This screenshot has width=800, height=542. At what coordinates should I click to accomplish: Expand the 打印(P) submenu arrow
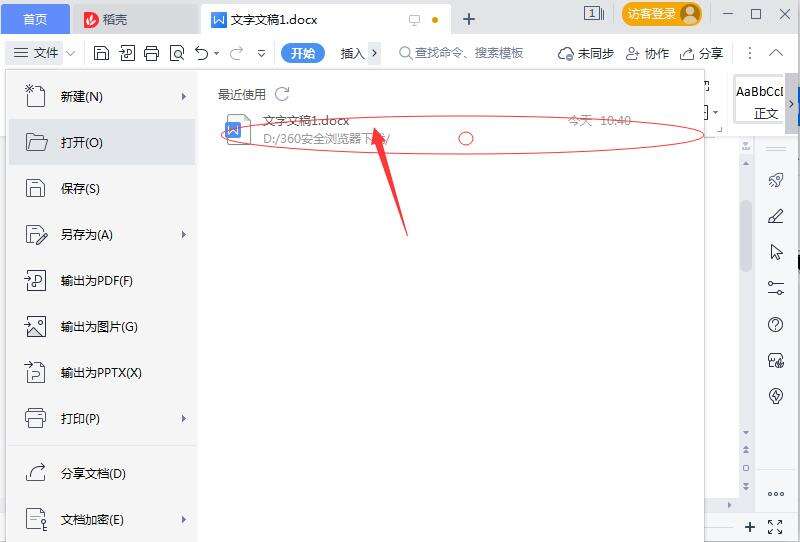(184, 418)
